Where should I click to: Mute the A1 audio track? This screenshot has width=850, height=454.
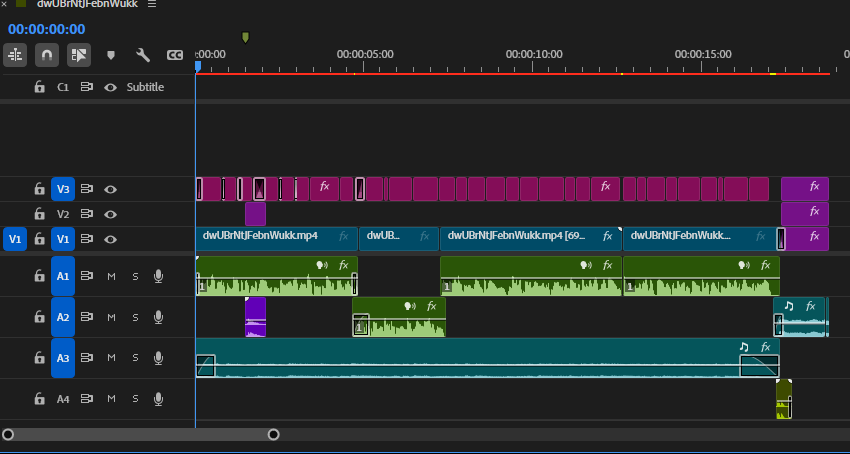coord(111,277)
